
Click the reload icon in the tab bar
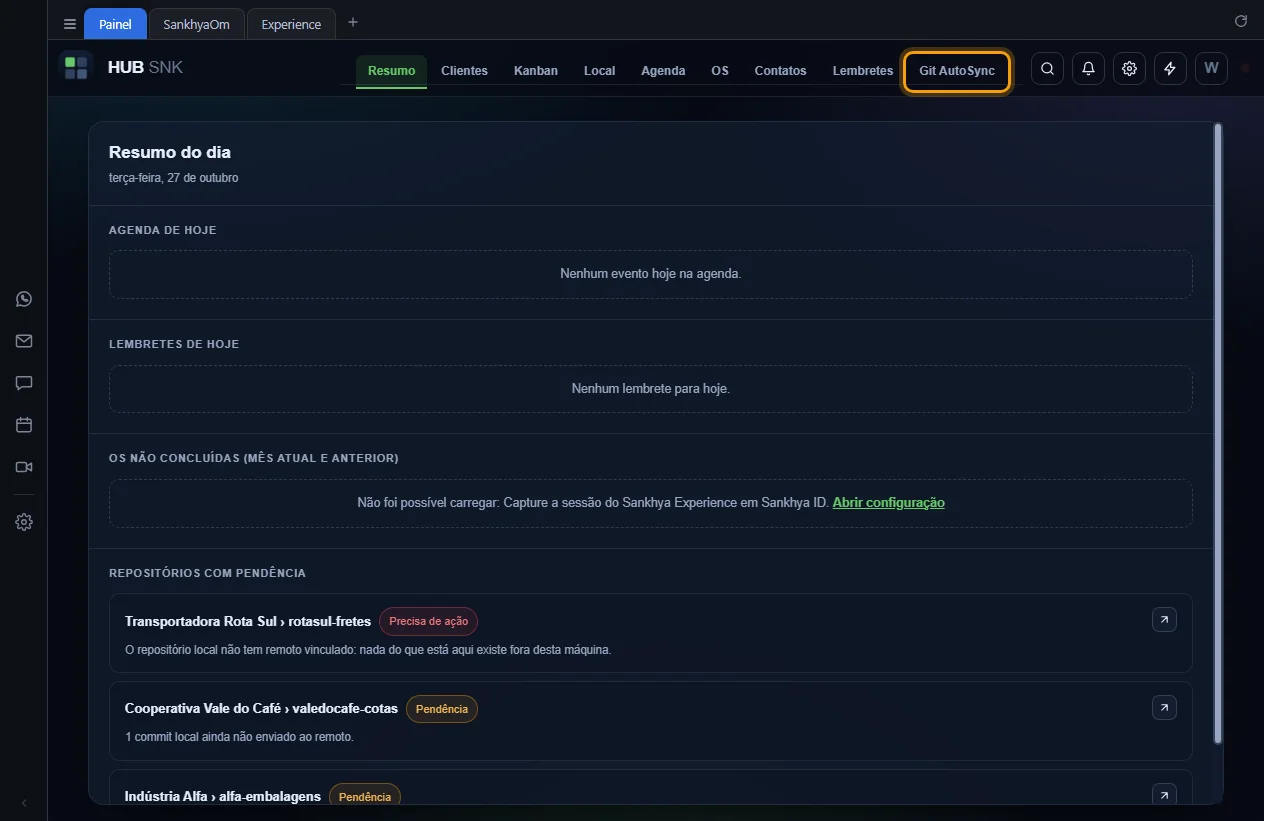coord(1241,21)
